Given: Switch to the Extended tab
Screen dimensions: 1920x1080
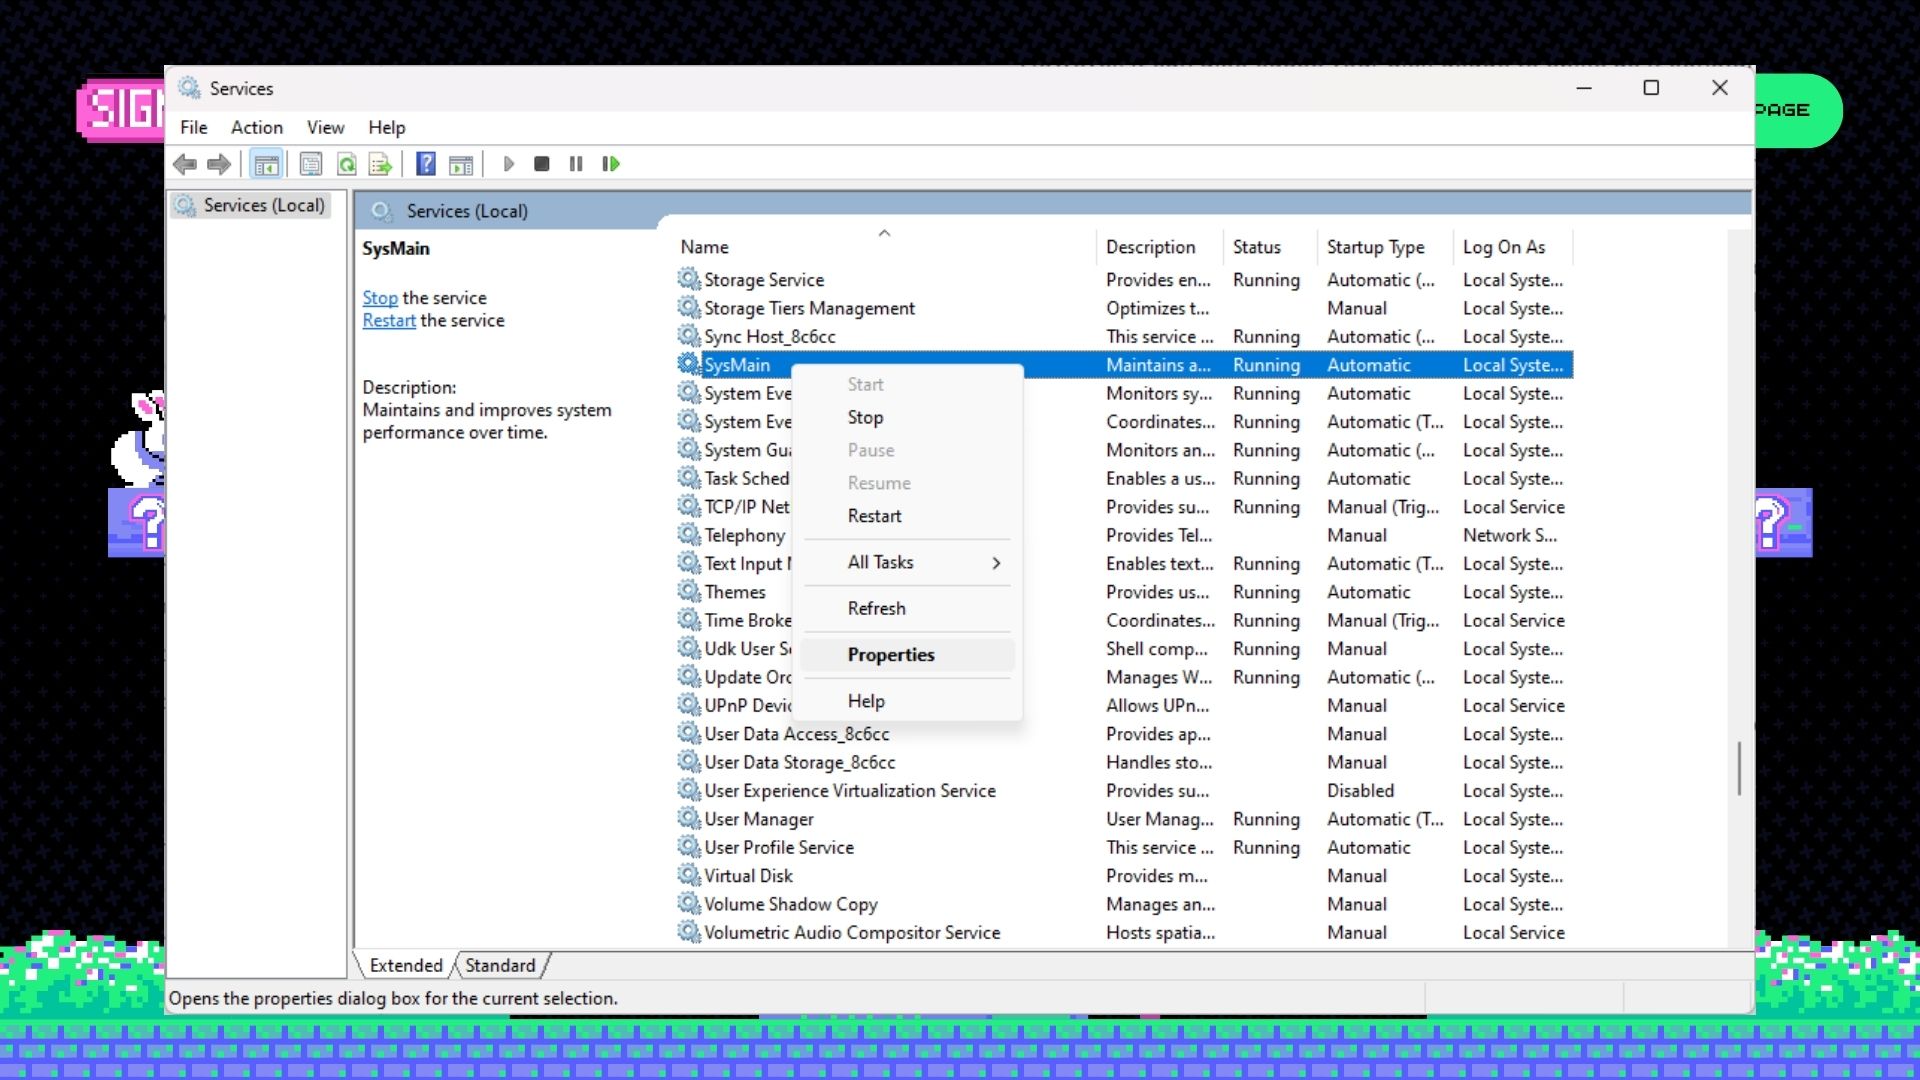Looking at the screenshot, I should coord(406,965).
